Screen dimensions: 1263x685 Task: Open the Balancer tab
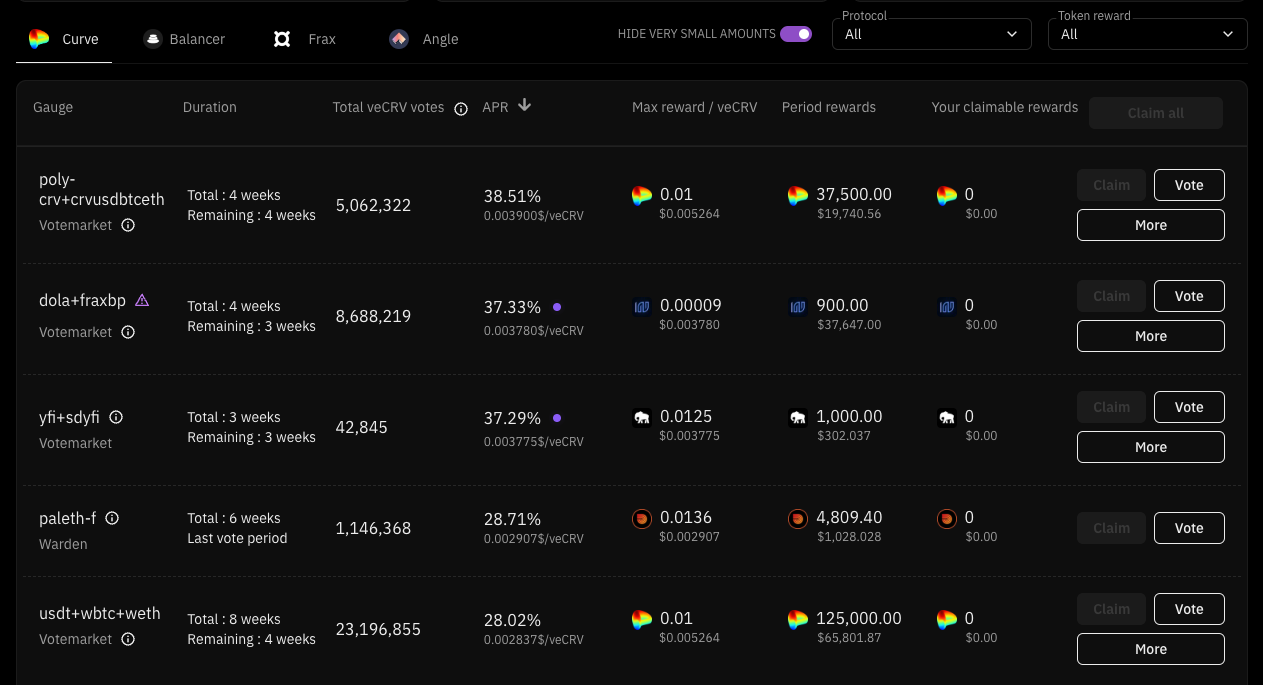pyautogui.click(x=184, y=39)
